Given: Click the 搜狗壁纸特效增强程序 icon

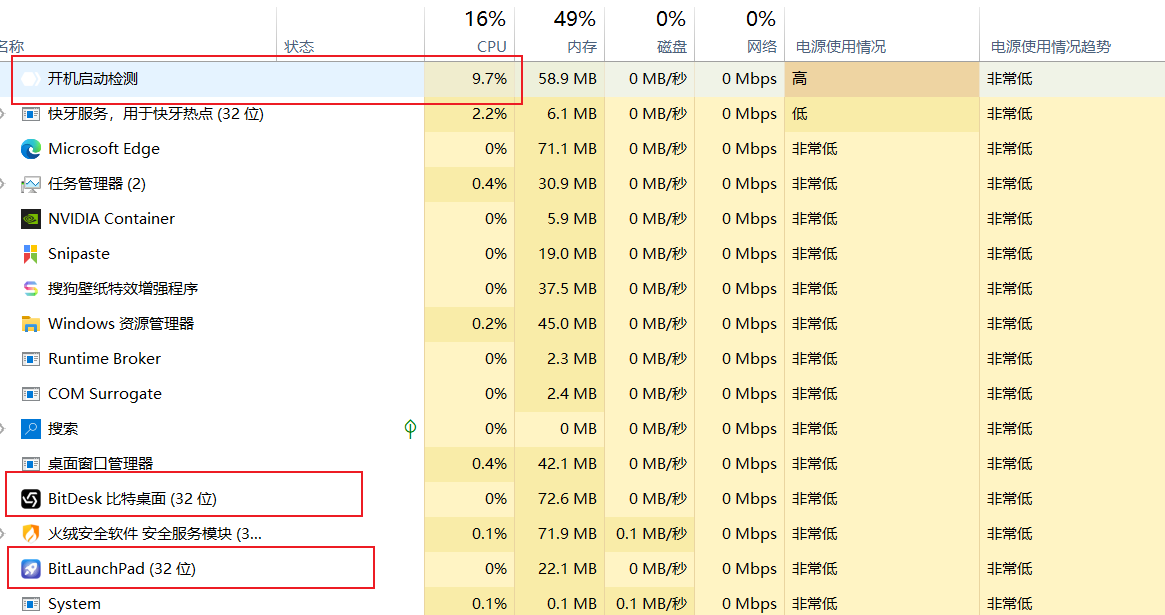Looking at the screenshot, I should click(x=31, y=288).
